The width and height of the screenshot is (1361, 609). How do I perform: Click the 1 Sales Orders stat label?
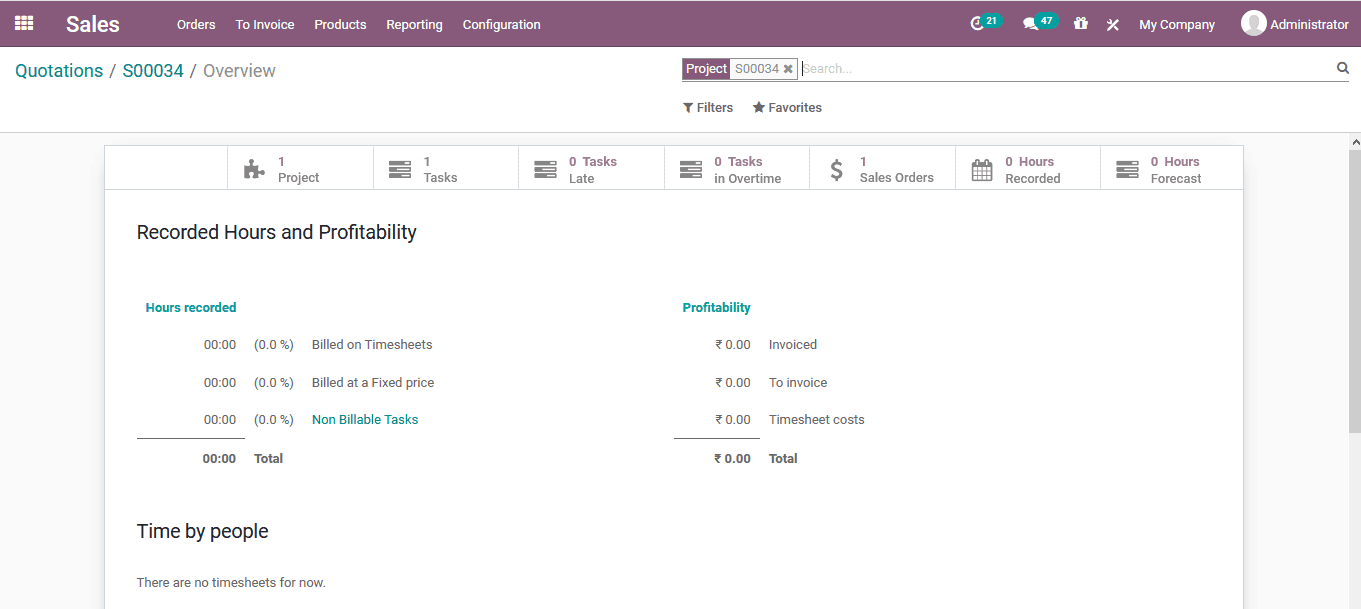tap(897, 169)
